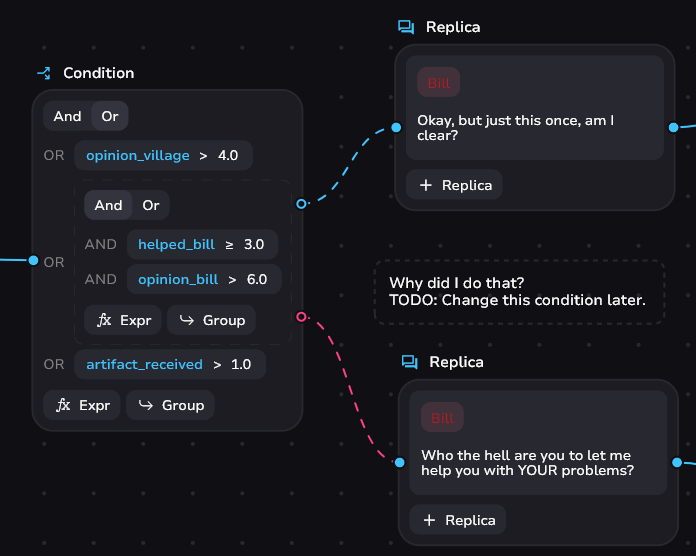Open the artifact_received variable selector
696x556 pixels.
144,365
